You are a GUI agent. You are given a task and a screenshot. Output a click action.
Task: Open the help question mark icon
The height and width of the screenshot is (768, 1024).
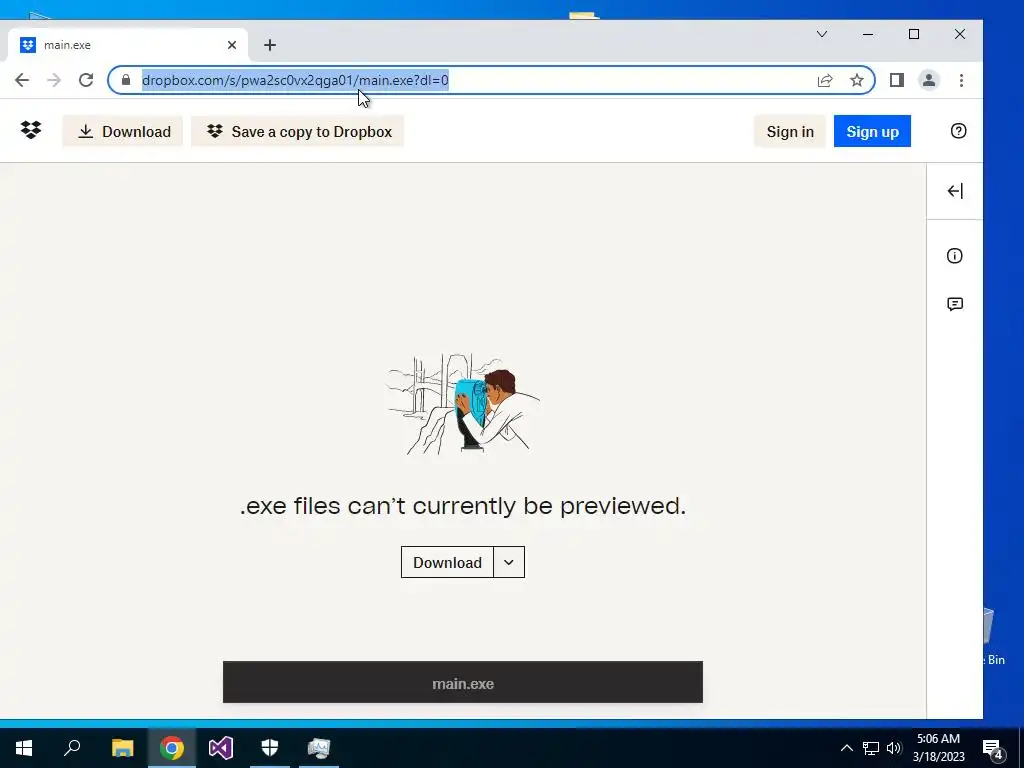pyautogui.click(x=958, y=131)
